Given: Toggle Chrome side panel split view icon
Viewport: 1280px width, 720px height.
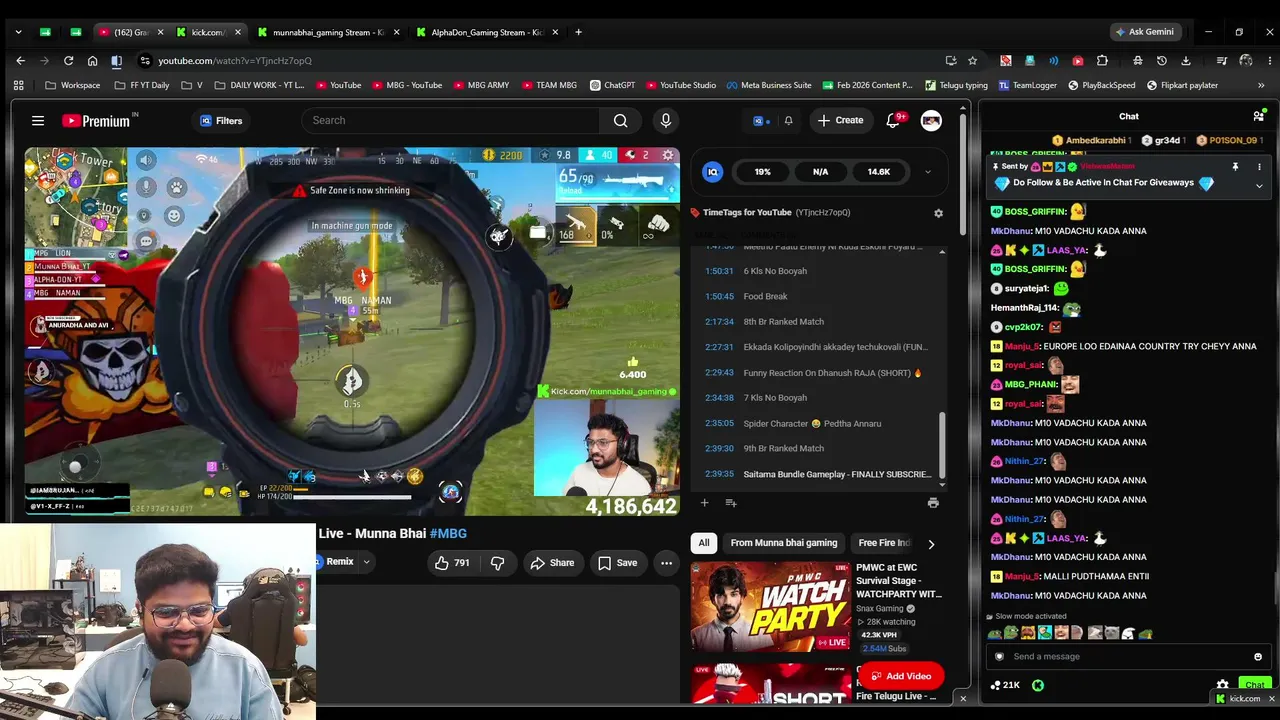Looking at the screenshot, I should [x=116, y=61].
